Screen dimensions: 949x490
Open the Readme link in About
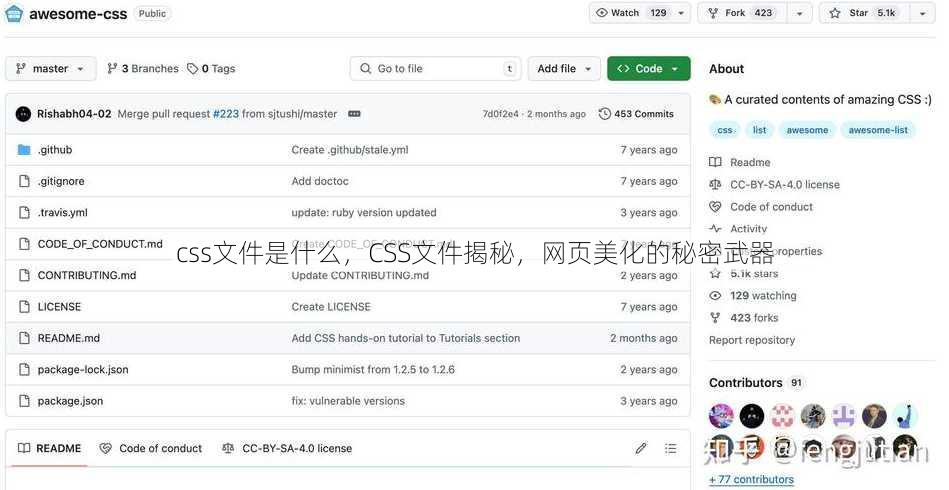[x=740, y=163]
